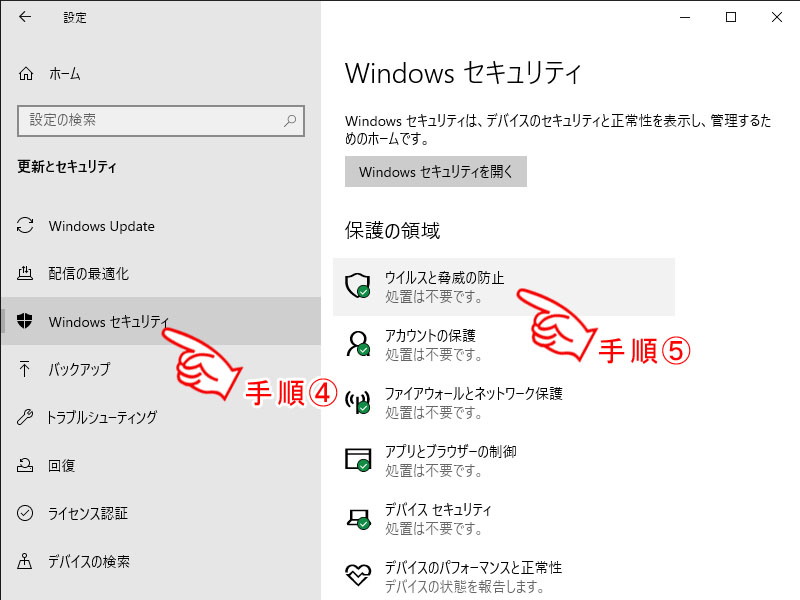Click the Windows Update sync icon

[x=25, y=226]
